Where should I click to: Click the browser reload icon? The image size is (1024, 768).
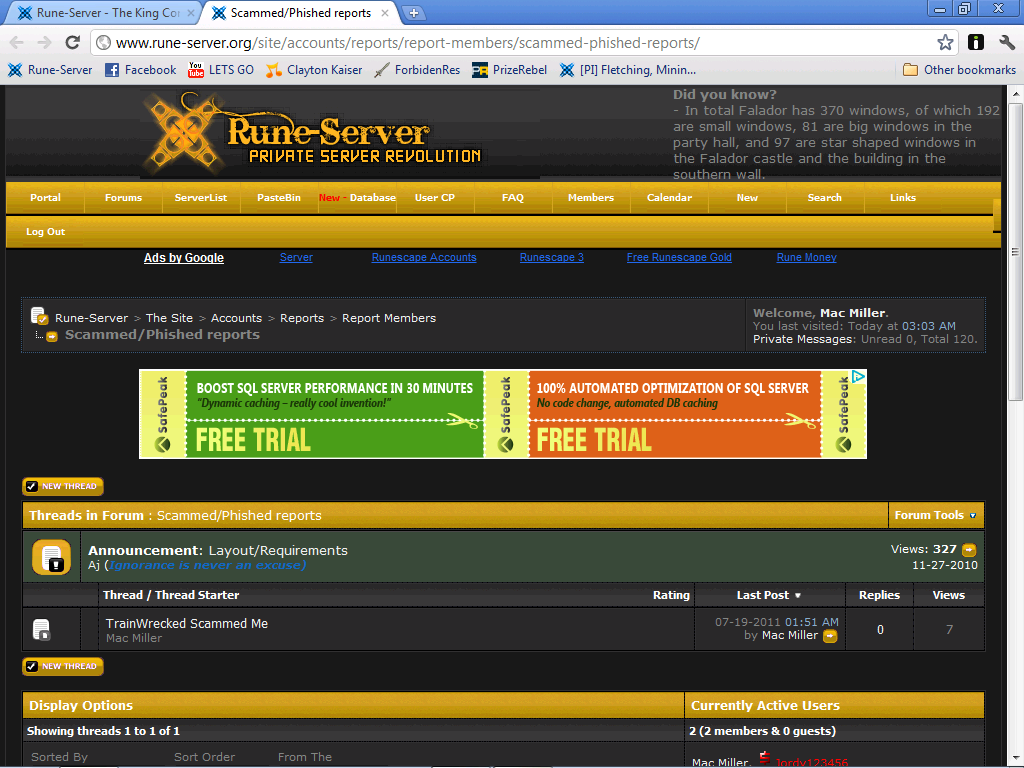pos(72,42)
